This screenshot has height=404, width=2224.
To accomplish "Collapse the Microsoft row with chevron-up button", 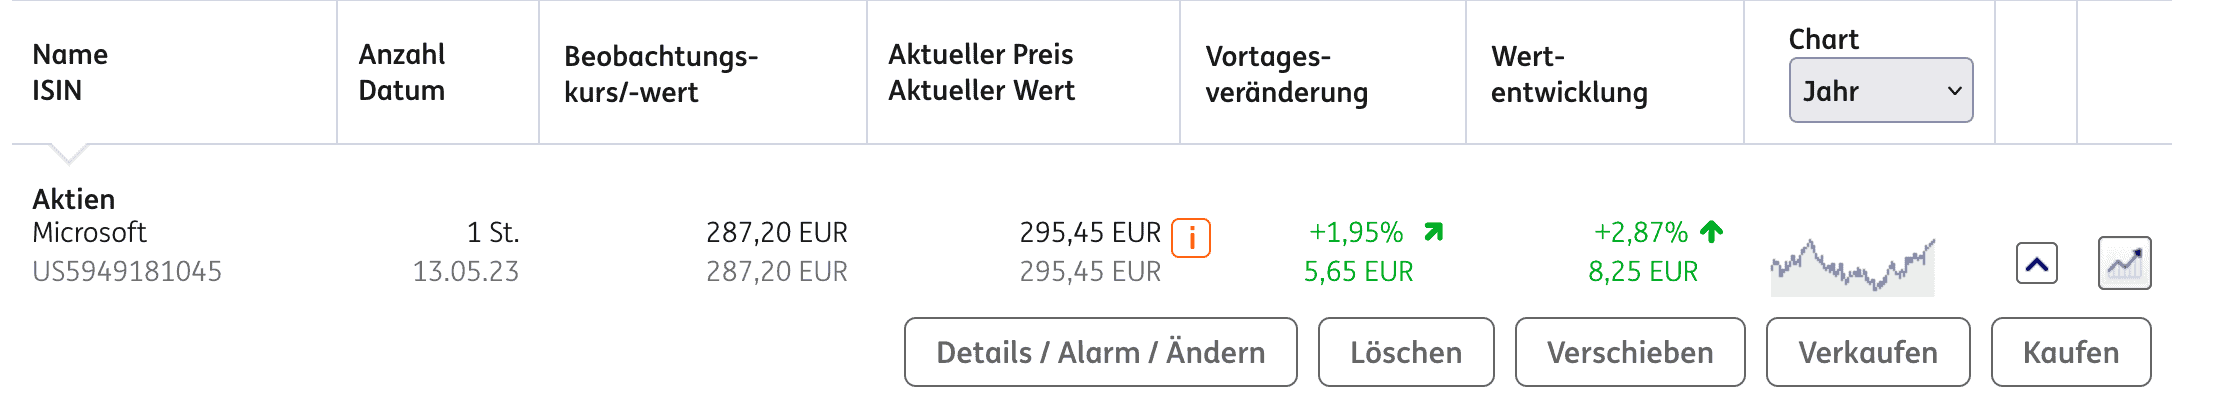I will pos(2036,264).
